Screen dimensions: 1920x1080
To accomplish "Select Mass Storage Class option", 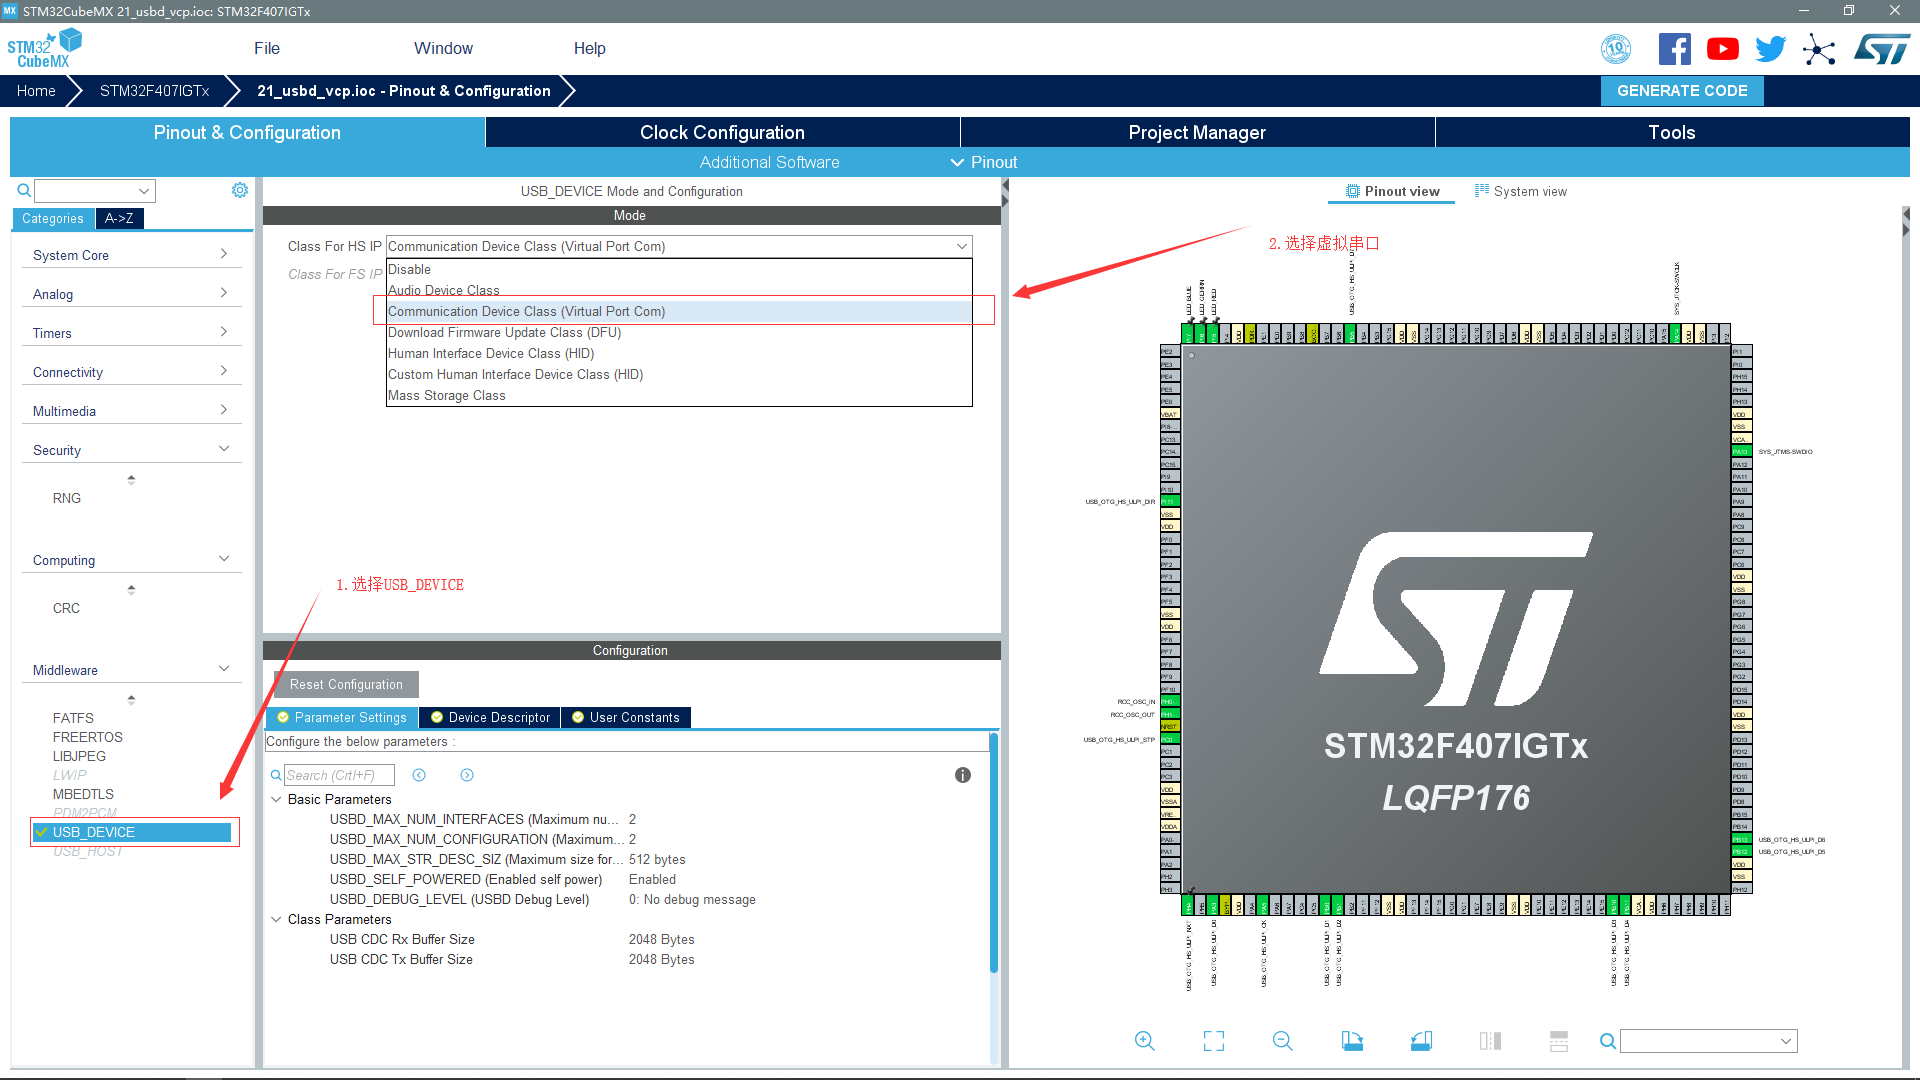I will (x=679, y=395).
